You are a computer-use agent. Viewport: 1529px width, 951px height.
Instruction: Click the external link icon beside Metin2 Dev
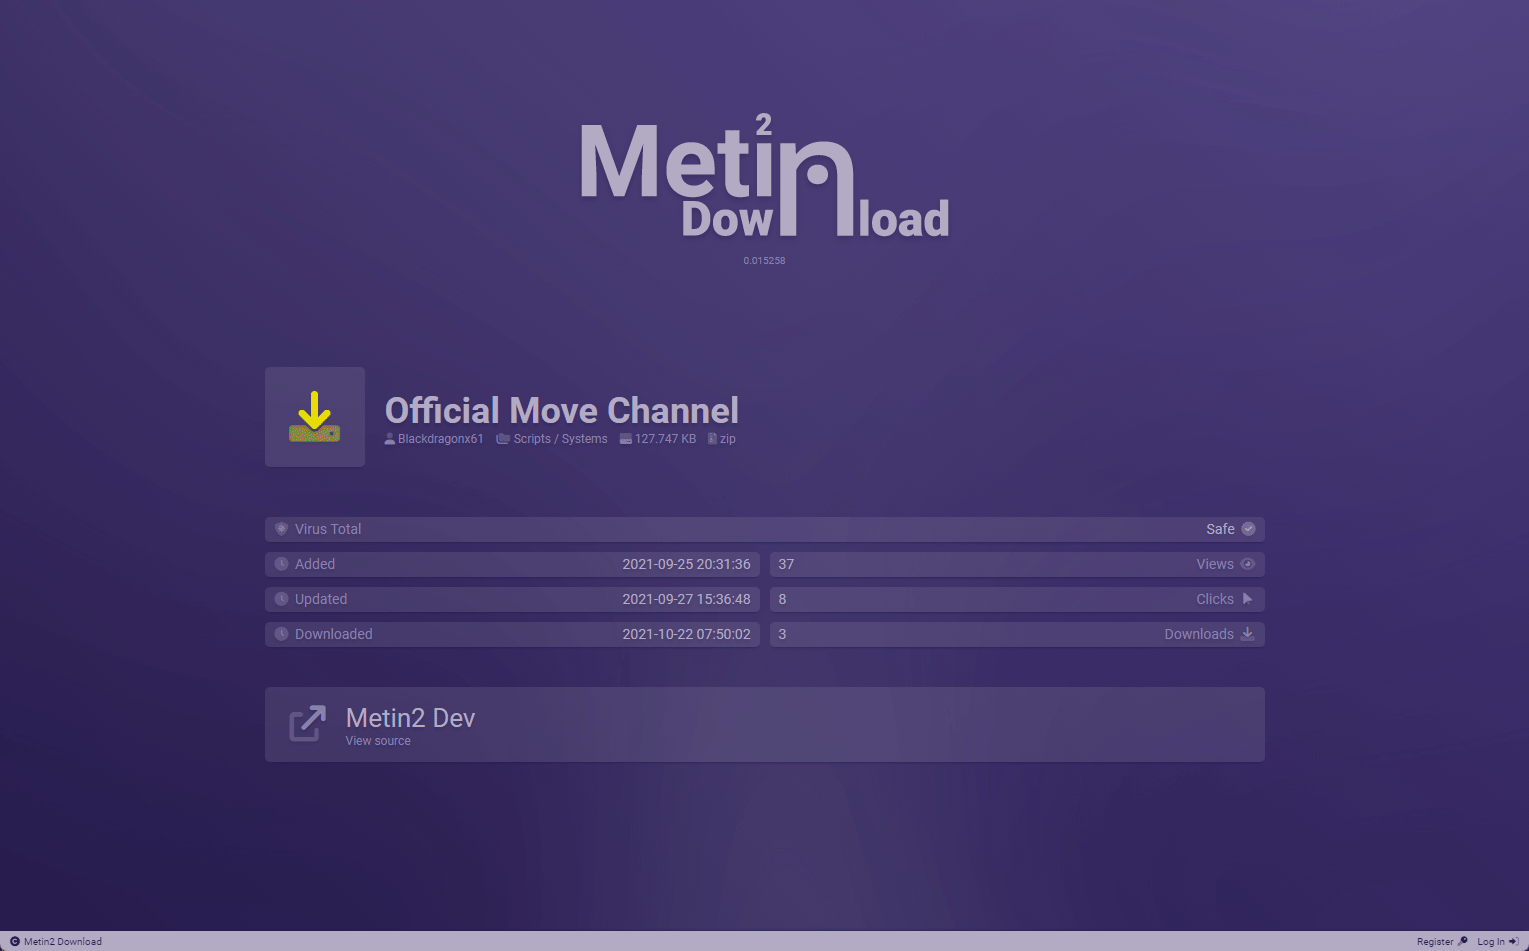307,724
